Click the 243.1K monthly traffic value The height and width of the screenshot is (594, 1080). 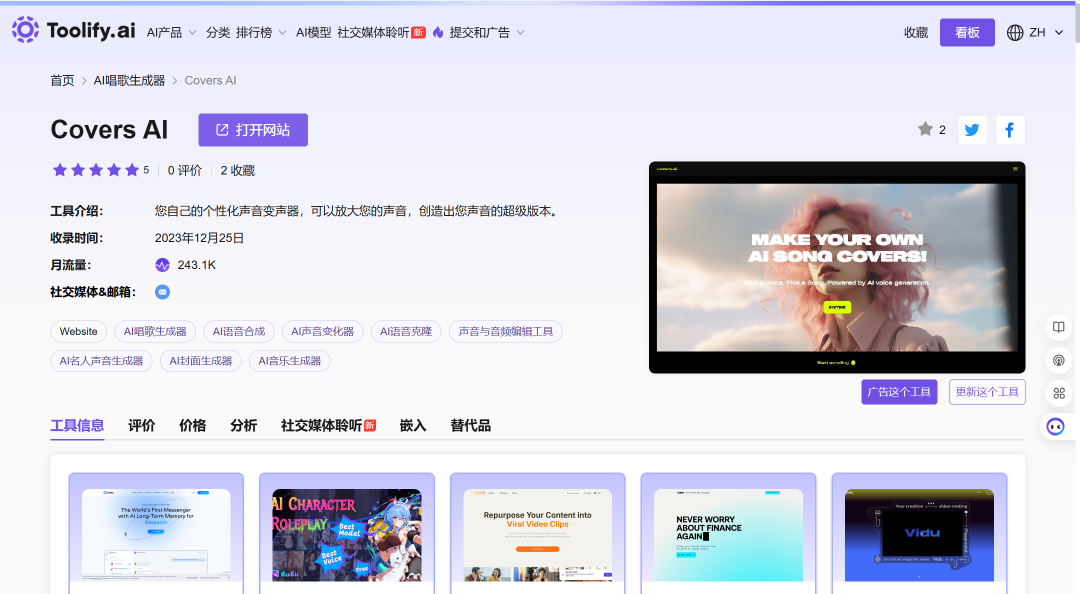(x=196, y=265)
